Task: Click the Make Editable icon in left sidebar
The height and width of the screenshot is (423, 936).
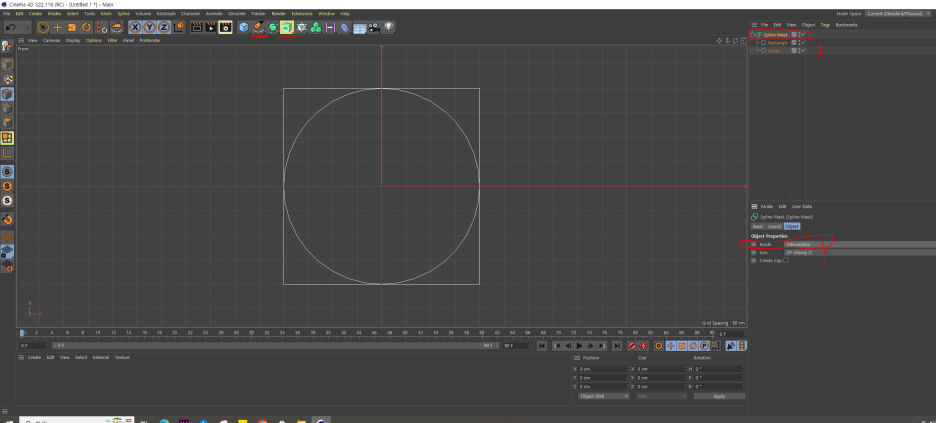Action: click(x=7, y=46)
